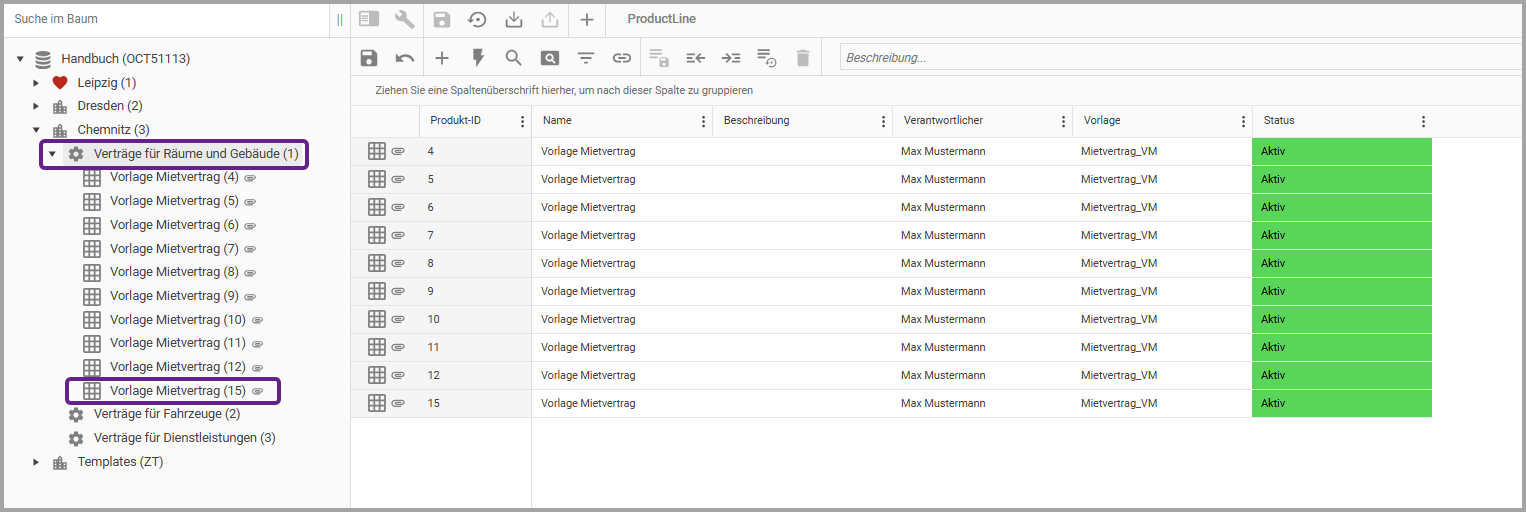The image size is (1526, 512).
Task: Collapse the Chemnitz tree node
Action: [36, 130]
